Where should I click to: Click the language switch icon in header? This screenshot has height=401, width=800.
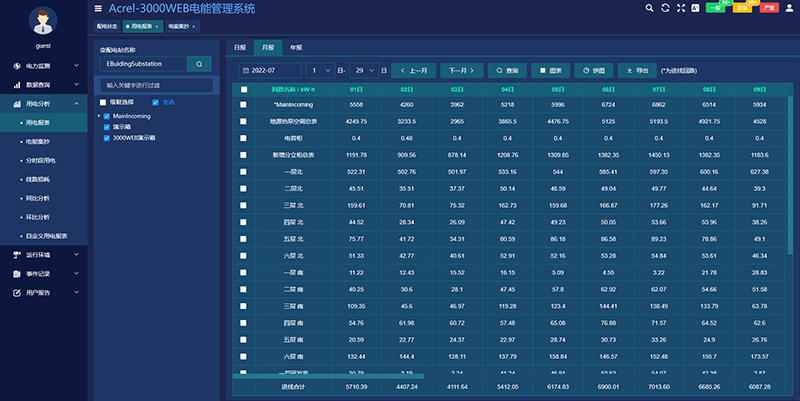695,8
